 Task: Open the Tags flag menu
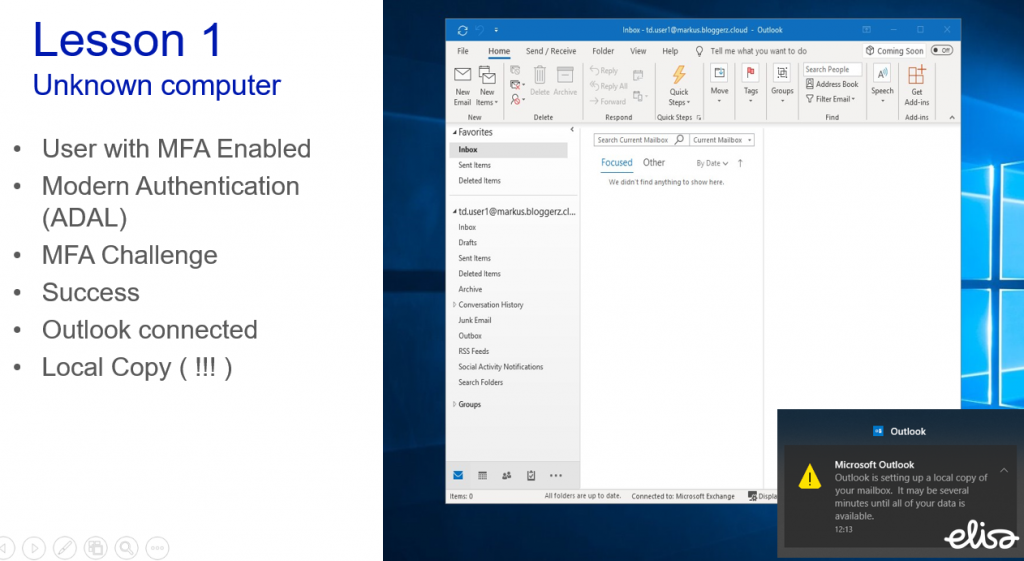point(750,84)
